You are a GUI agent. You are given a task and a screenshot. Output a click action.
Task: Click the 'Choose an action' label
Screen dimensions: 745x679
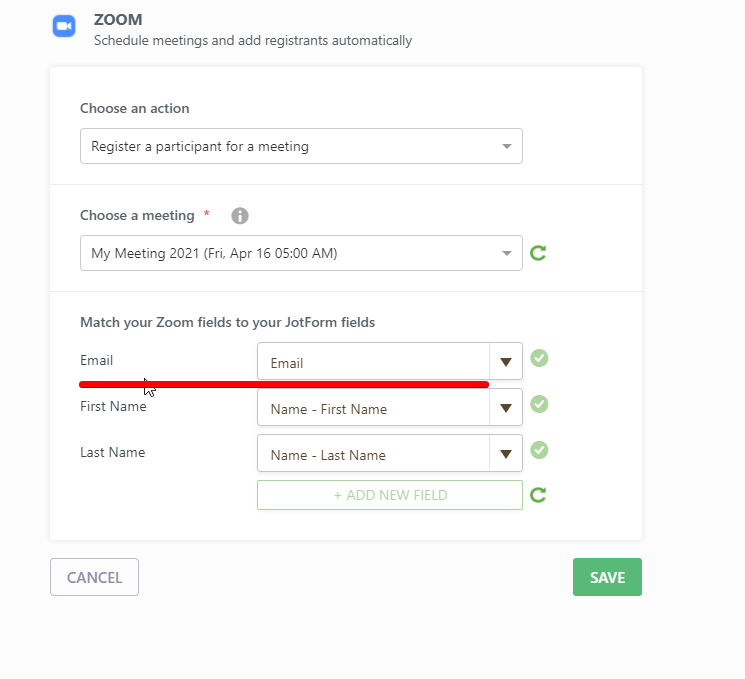134,108
